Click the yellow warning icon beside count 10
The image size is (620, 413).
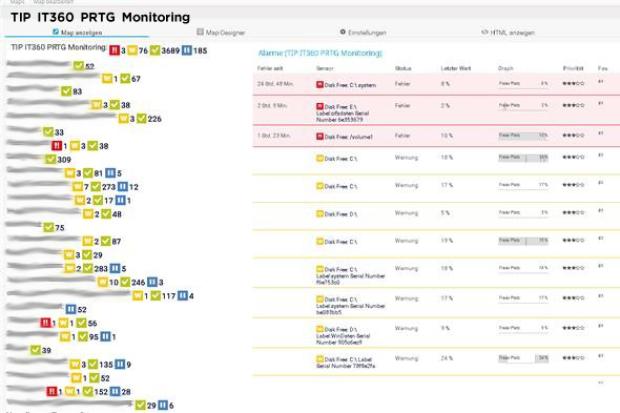[103, 282]
